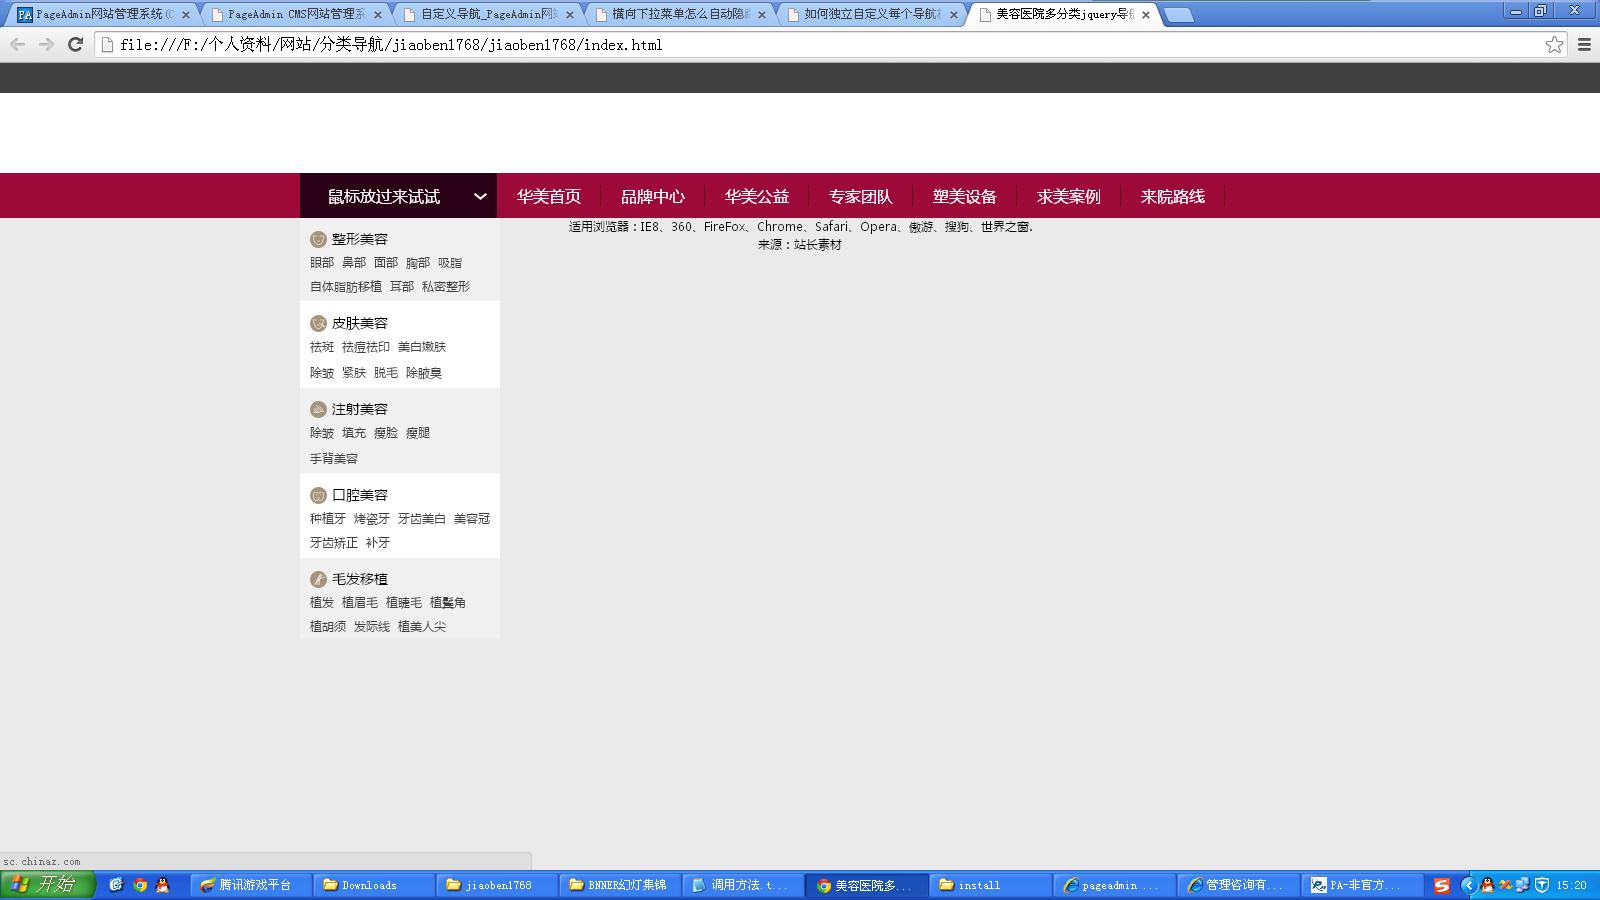The width and height of the screenshot is (1600, 900).
Task: Click the 整形美容 category icon
Action: click(x=318, y=239)
